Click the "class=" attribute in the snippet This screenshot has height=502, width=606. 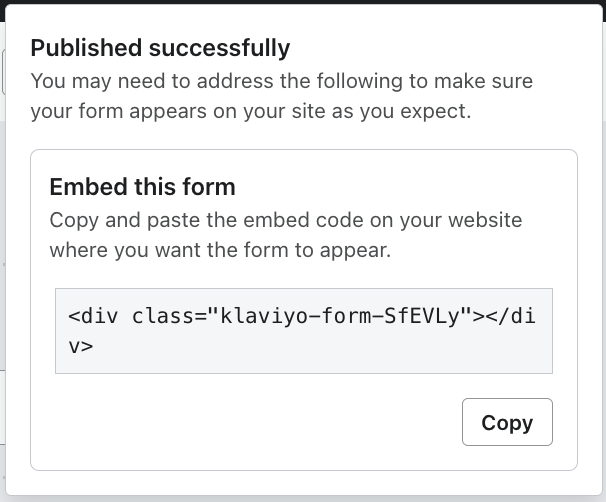(166, 317)
